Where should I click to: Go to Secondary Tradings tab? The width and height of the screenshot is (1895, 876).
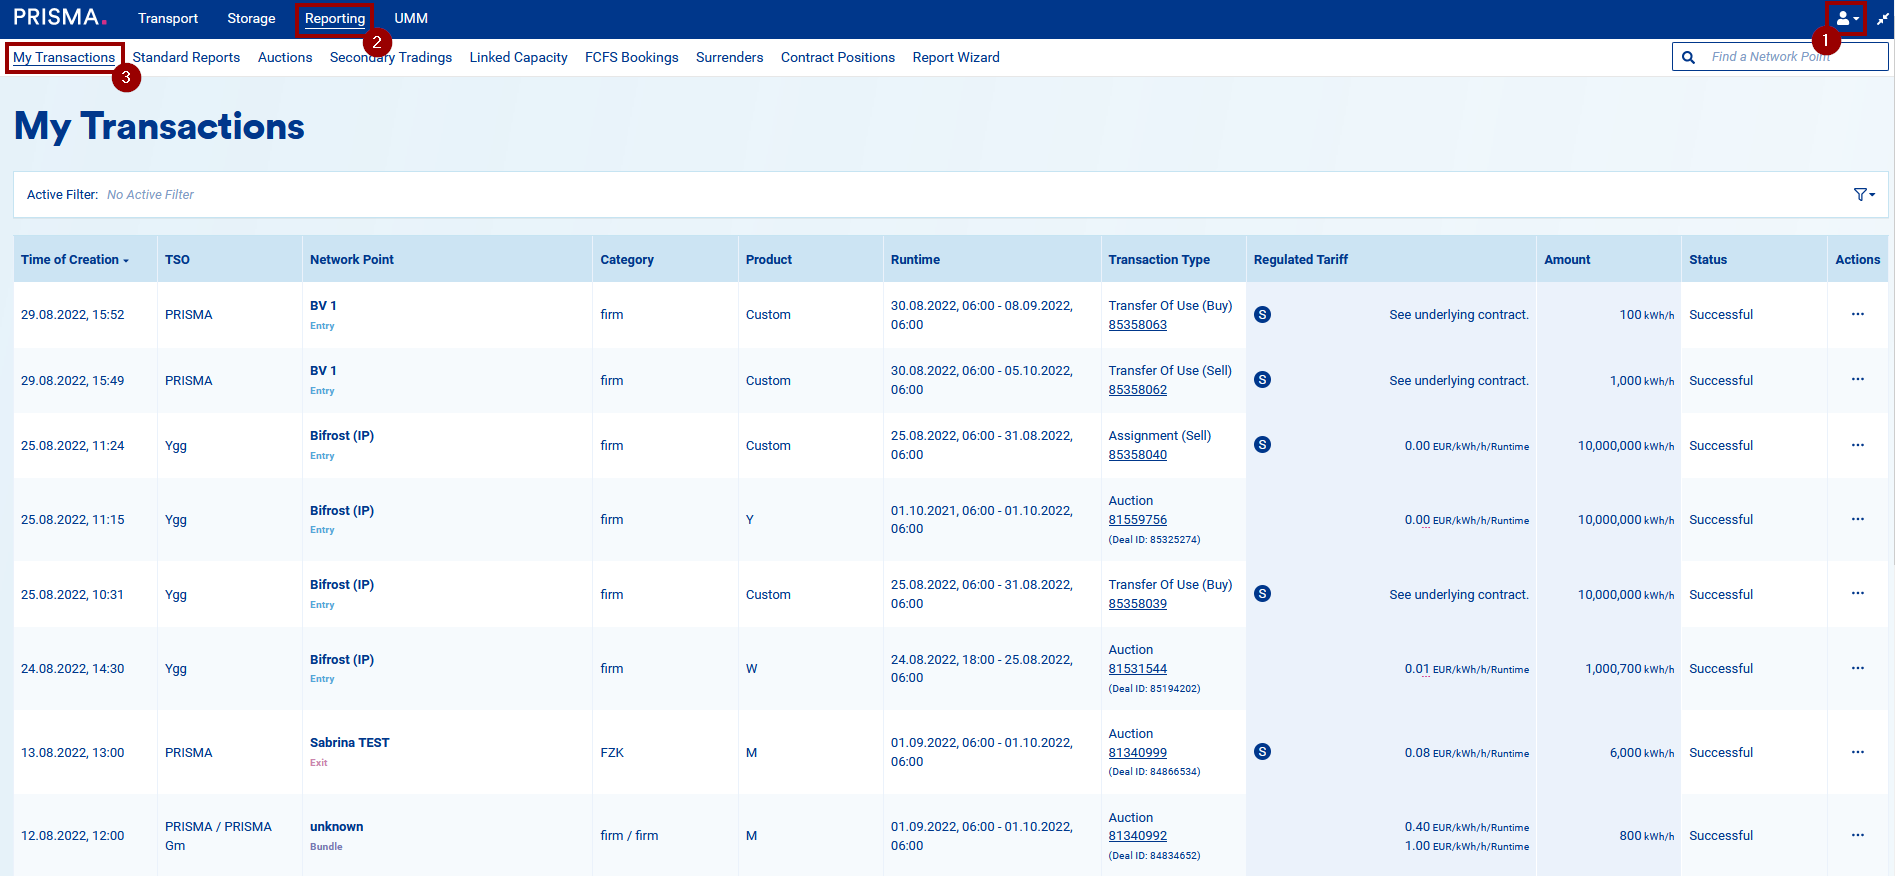(390, 57)
